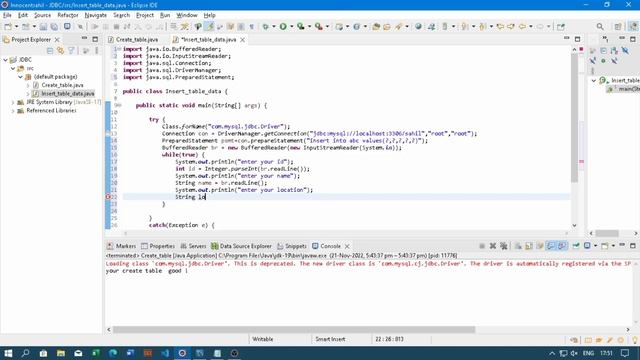Click the green Run button icon
This screenshot has height=360, width=640.
(283, 27)
